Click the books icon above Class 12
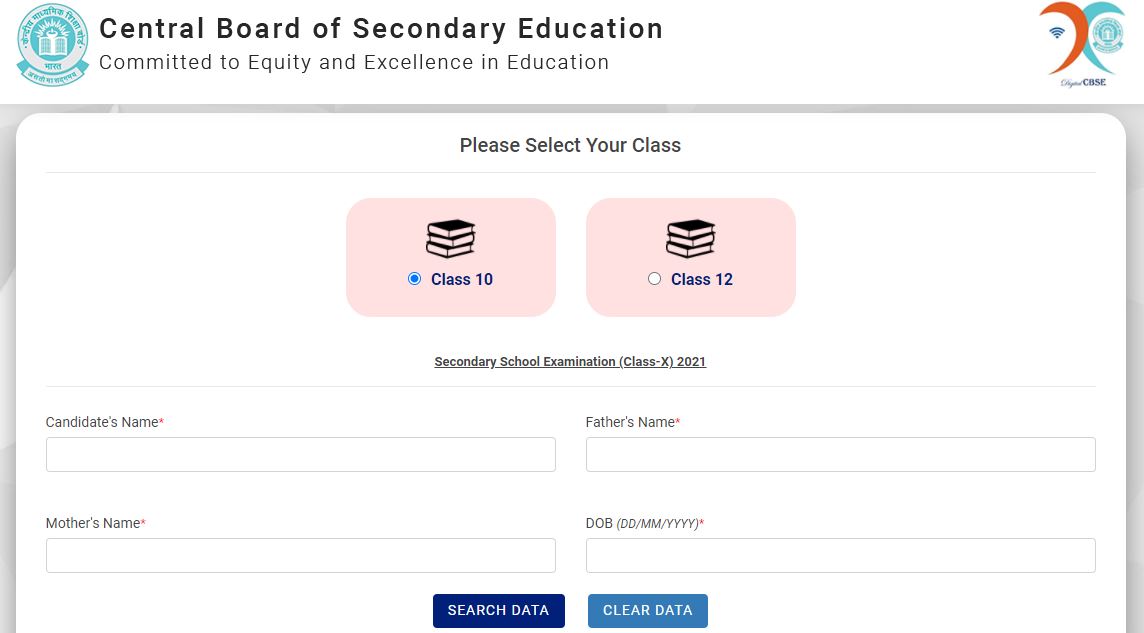The image size is (1144, 633). (x=691, y=238)
